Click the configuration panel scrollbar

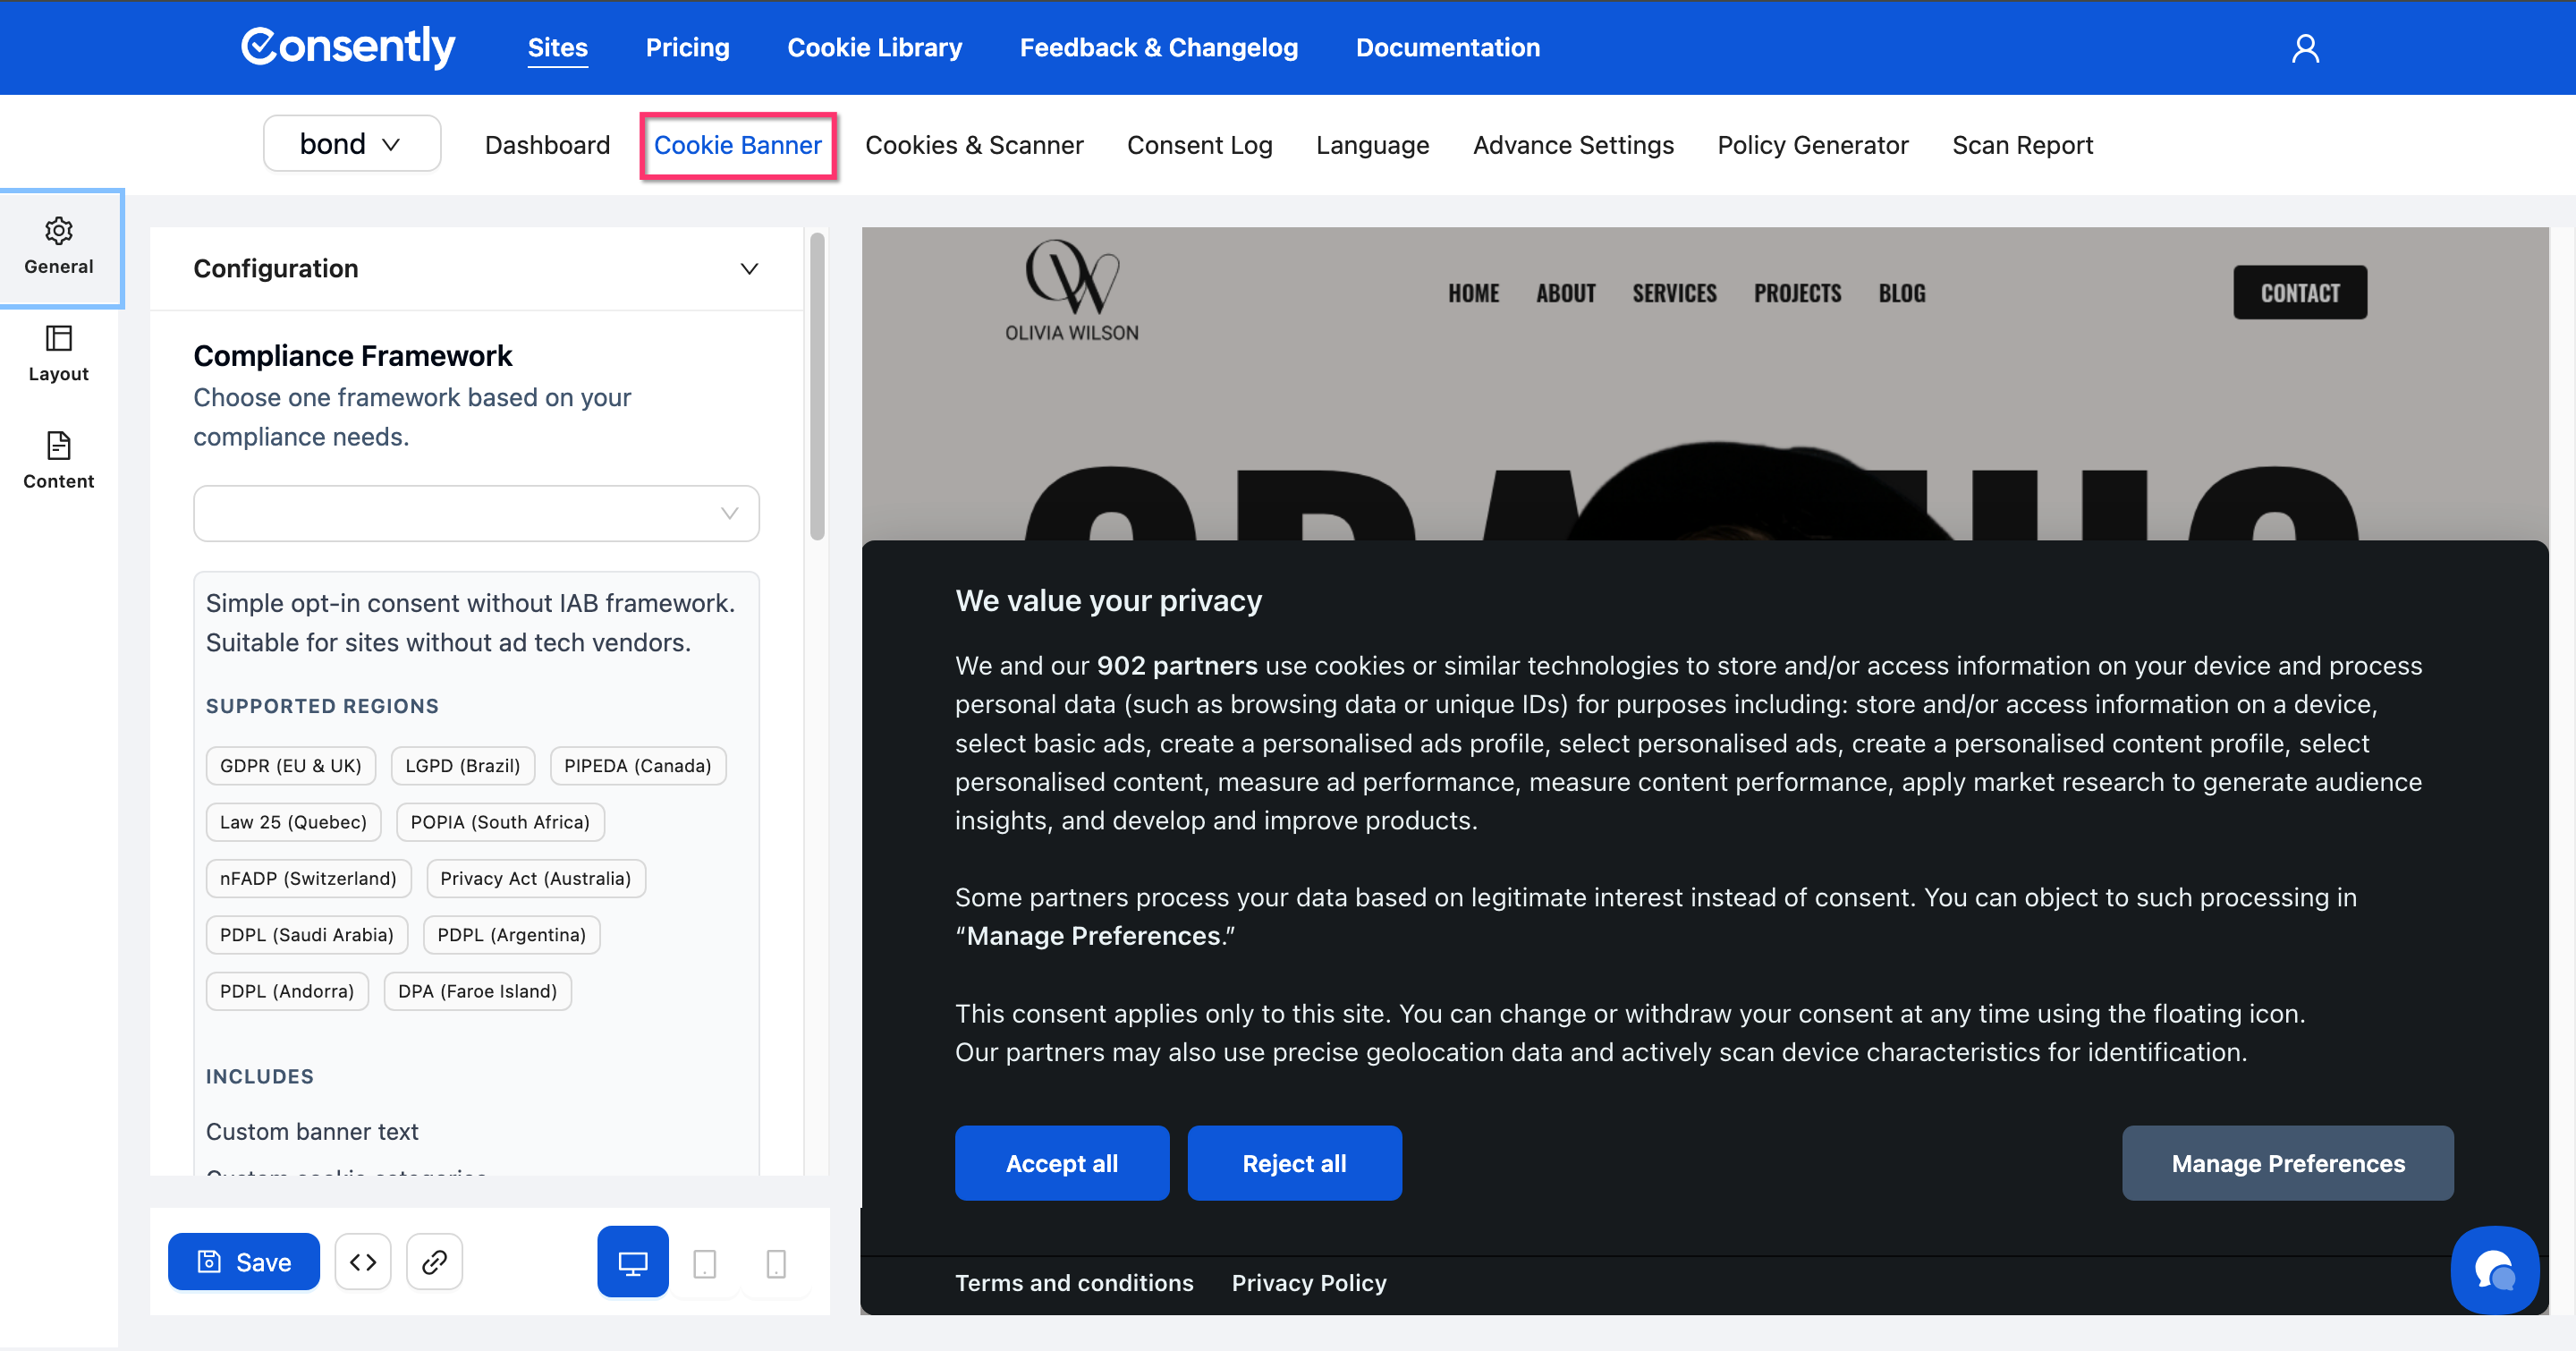[x=817, y=389]
